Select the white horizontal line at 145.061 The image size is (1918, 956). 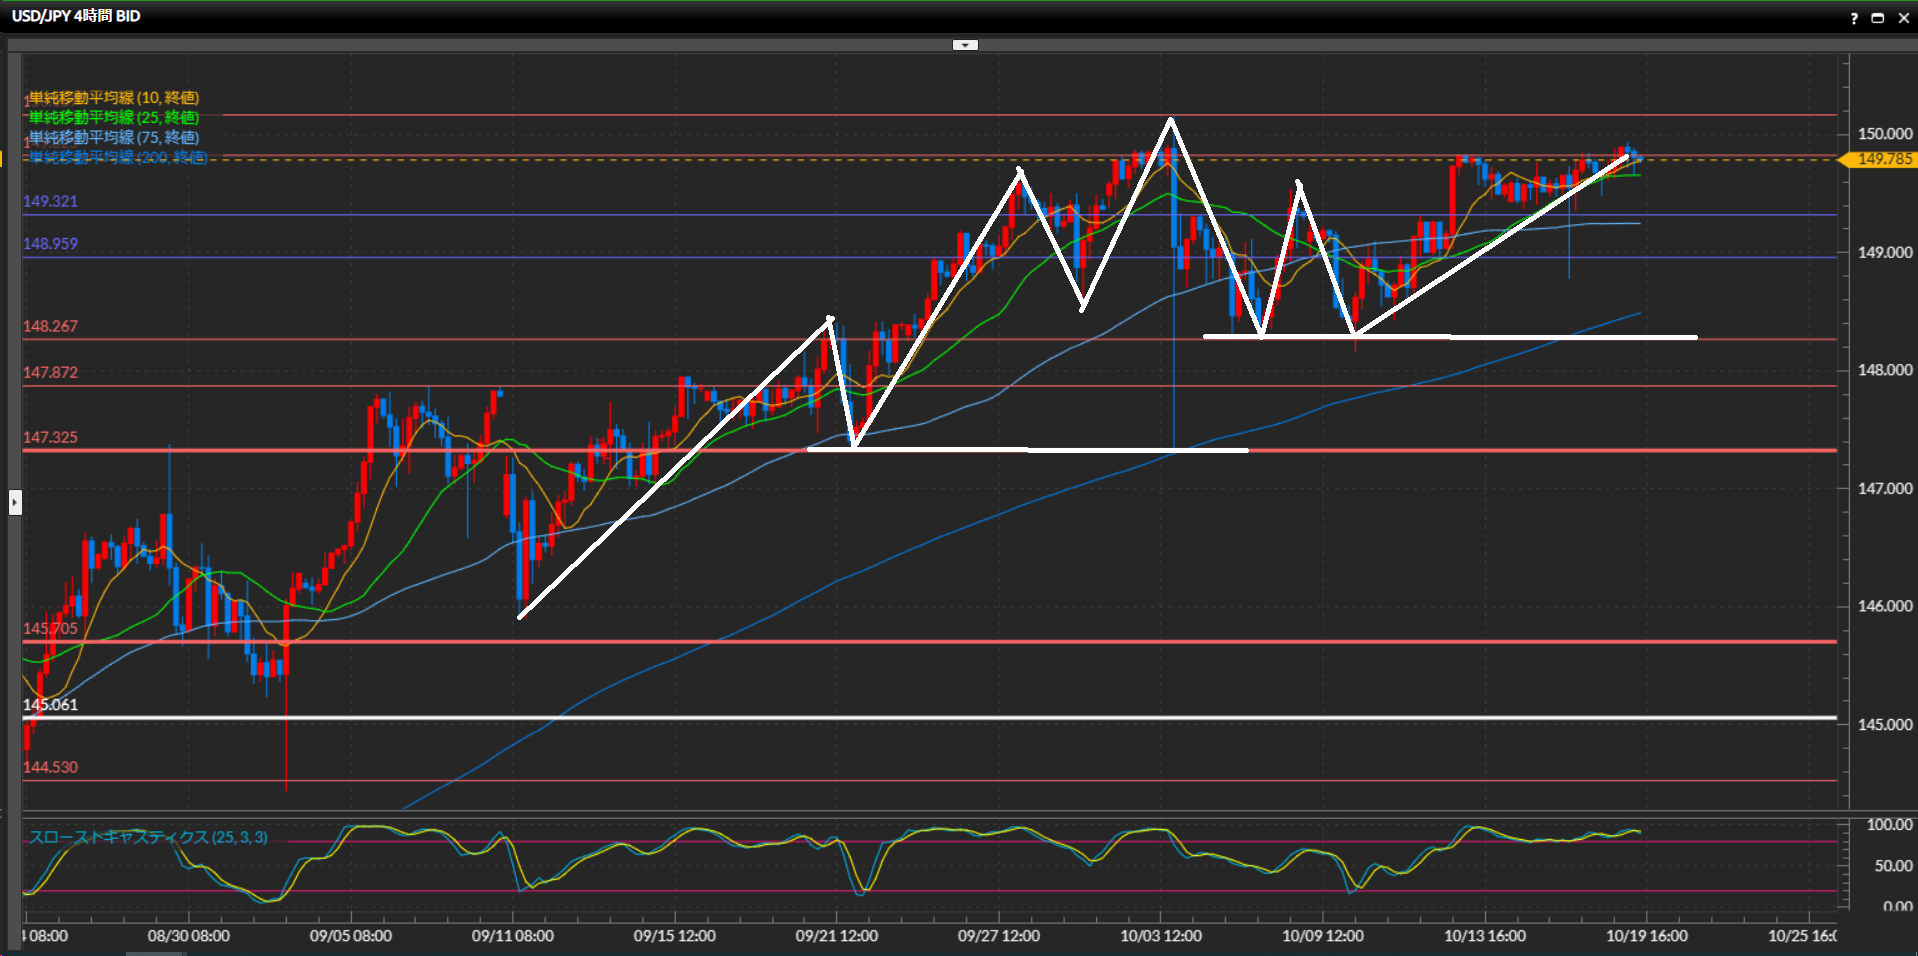(900, 717)
